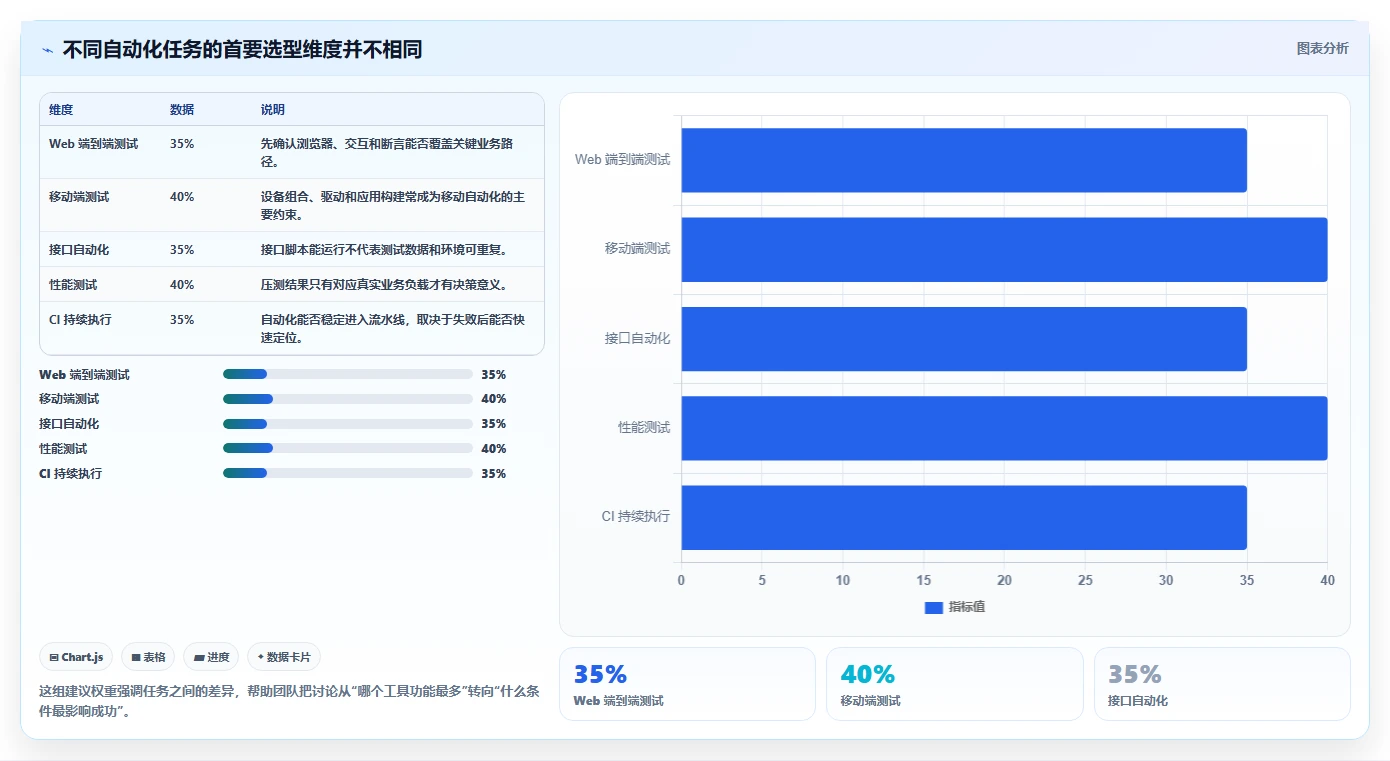Click the 数据 column header
1390x761 pixels.
point(182,110)
